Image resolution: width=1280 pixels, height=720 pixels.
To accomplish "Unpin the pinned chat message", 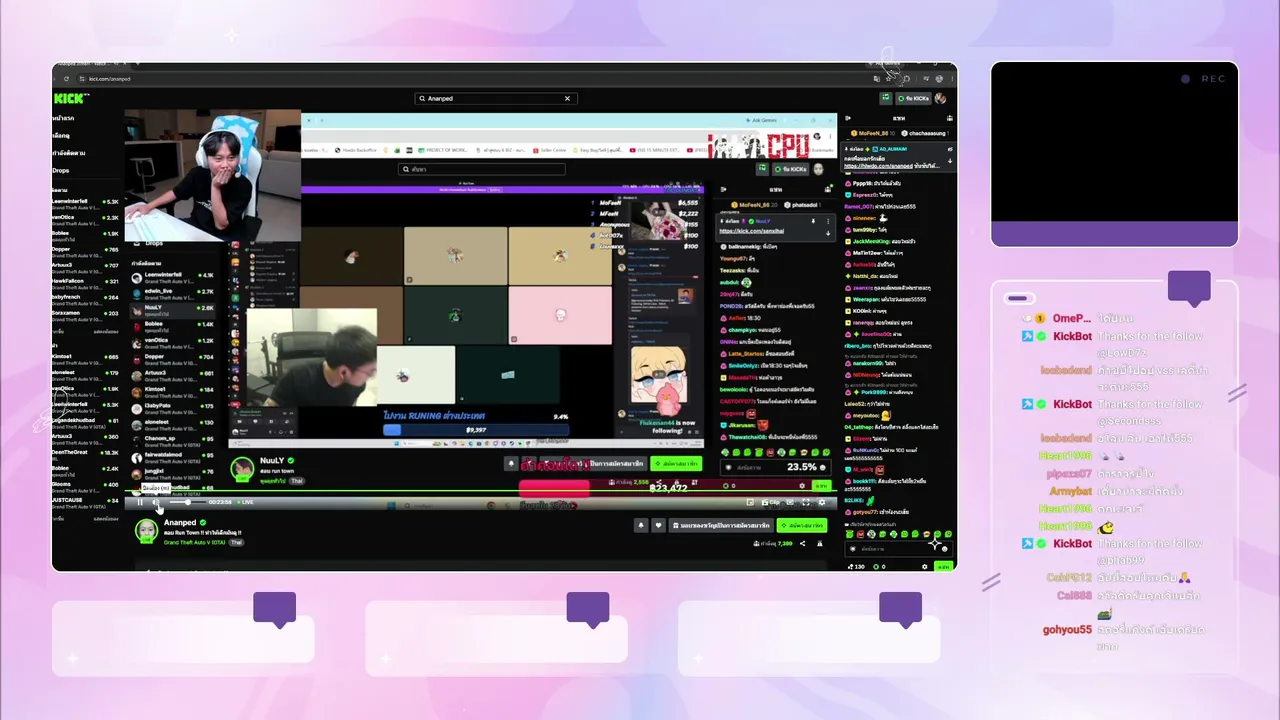I will click(949, 149).
